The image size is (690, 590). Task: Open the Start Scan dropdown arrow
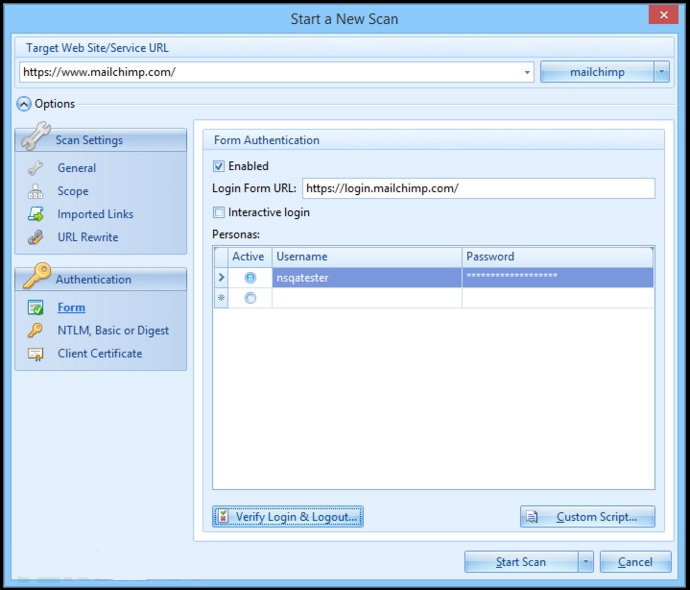tap(585, 562)
